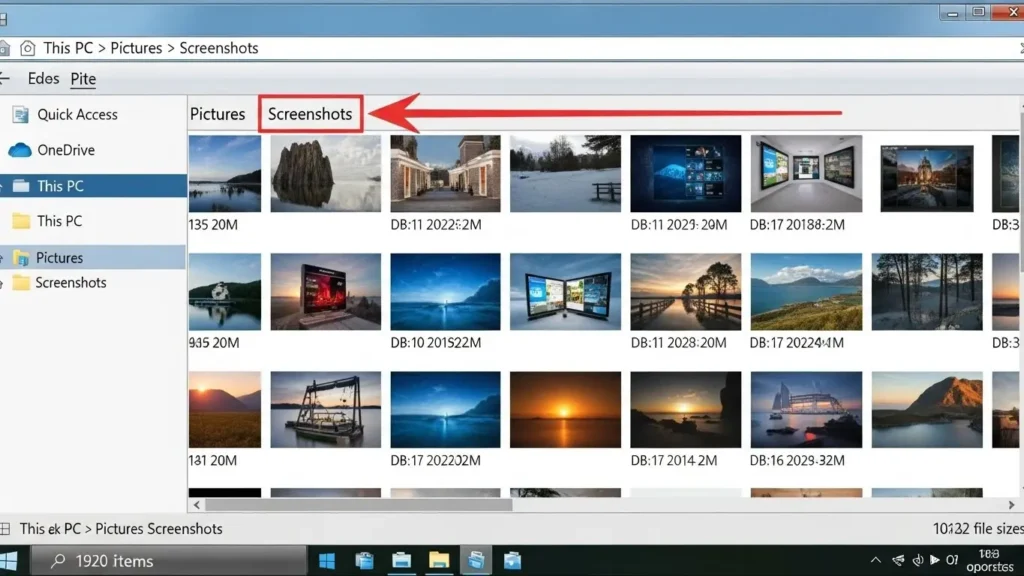Click This PC in the breadcrumb path
Screen dimensions: 1024x576
67,47
